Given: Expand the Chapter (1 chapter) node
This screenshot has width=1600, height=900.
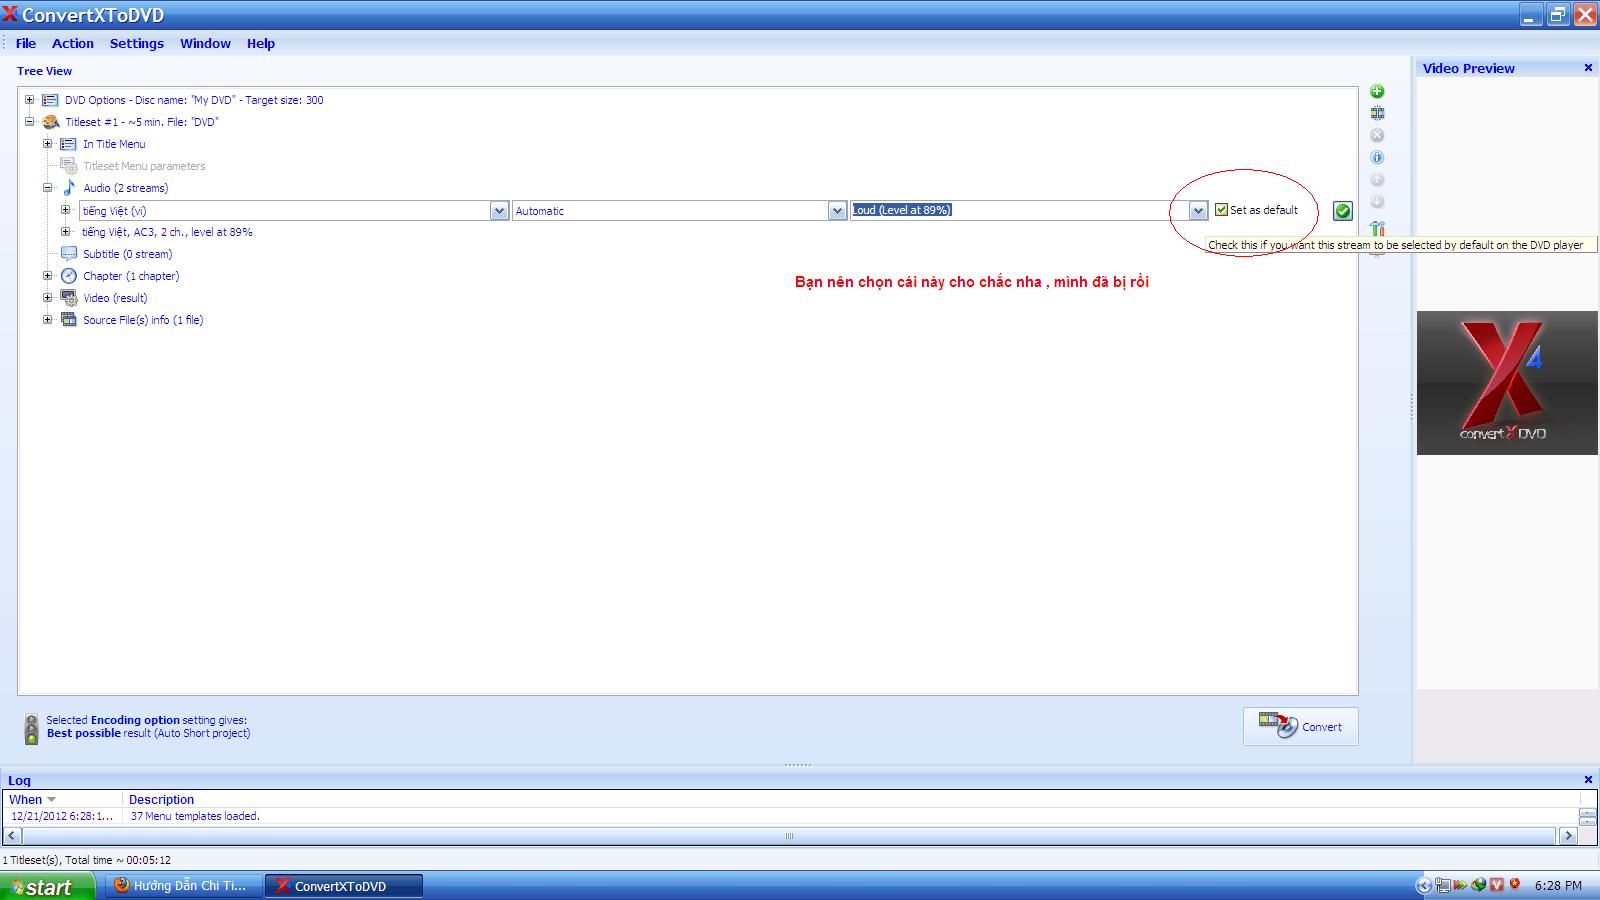Looking at the screenshot, I should (47, 276).
